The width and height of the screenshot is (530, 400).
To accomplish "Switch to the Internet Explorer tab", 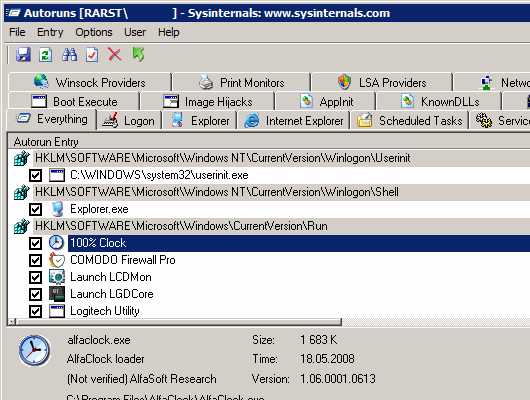I will (x=293, y=120).
